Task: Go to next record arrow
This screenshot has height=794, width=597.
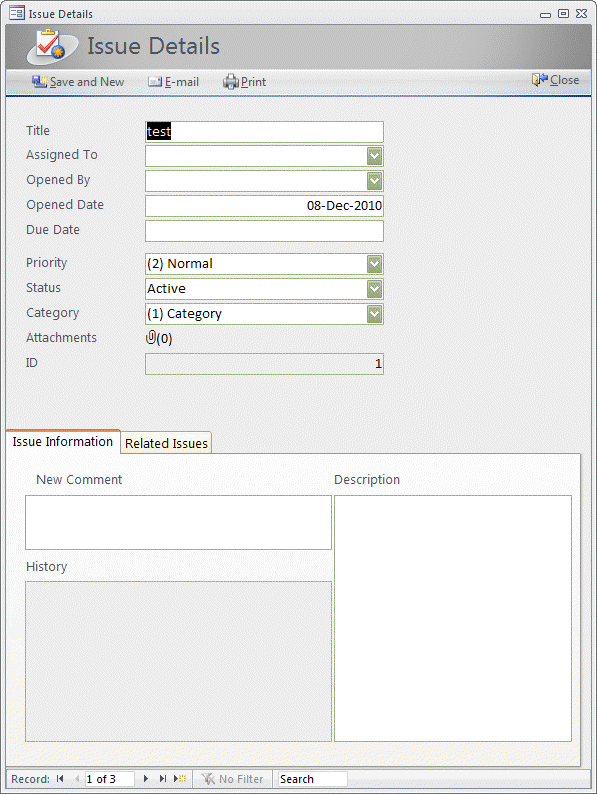Action: click(x=146, y=778)
